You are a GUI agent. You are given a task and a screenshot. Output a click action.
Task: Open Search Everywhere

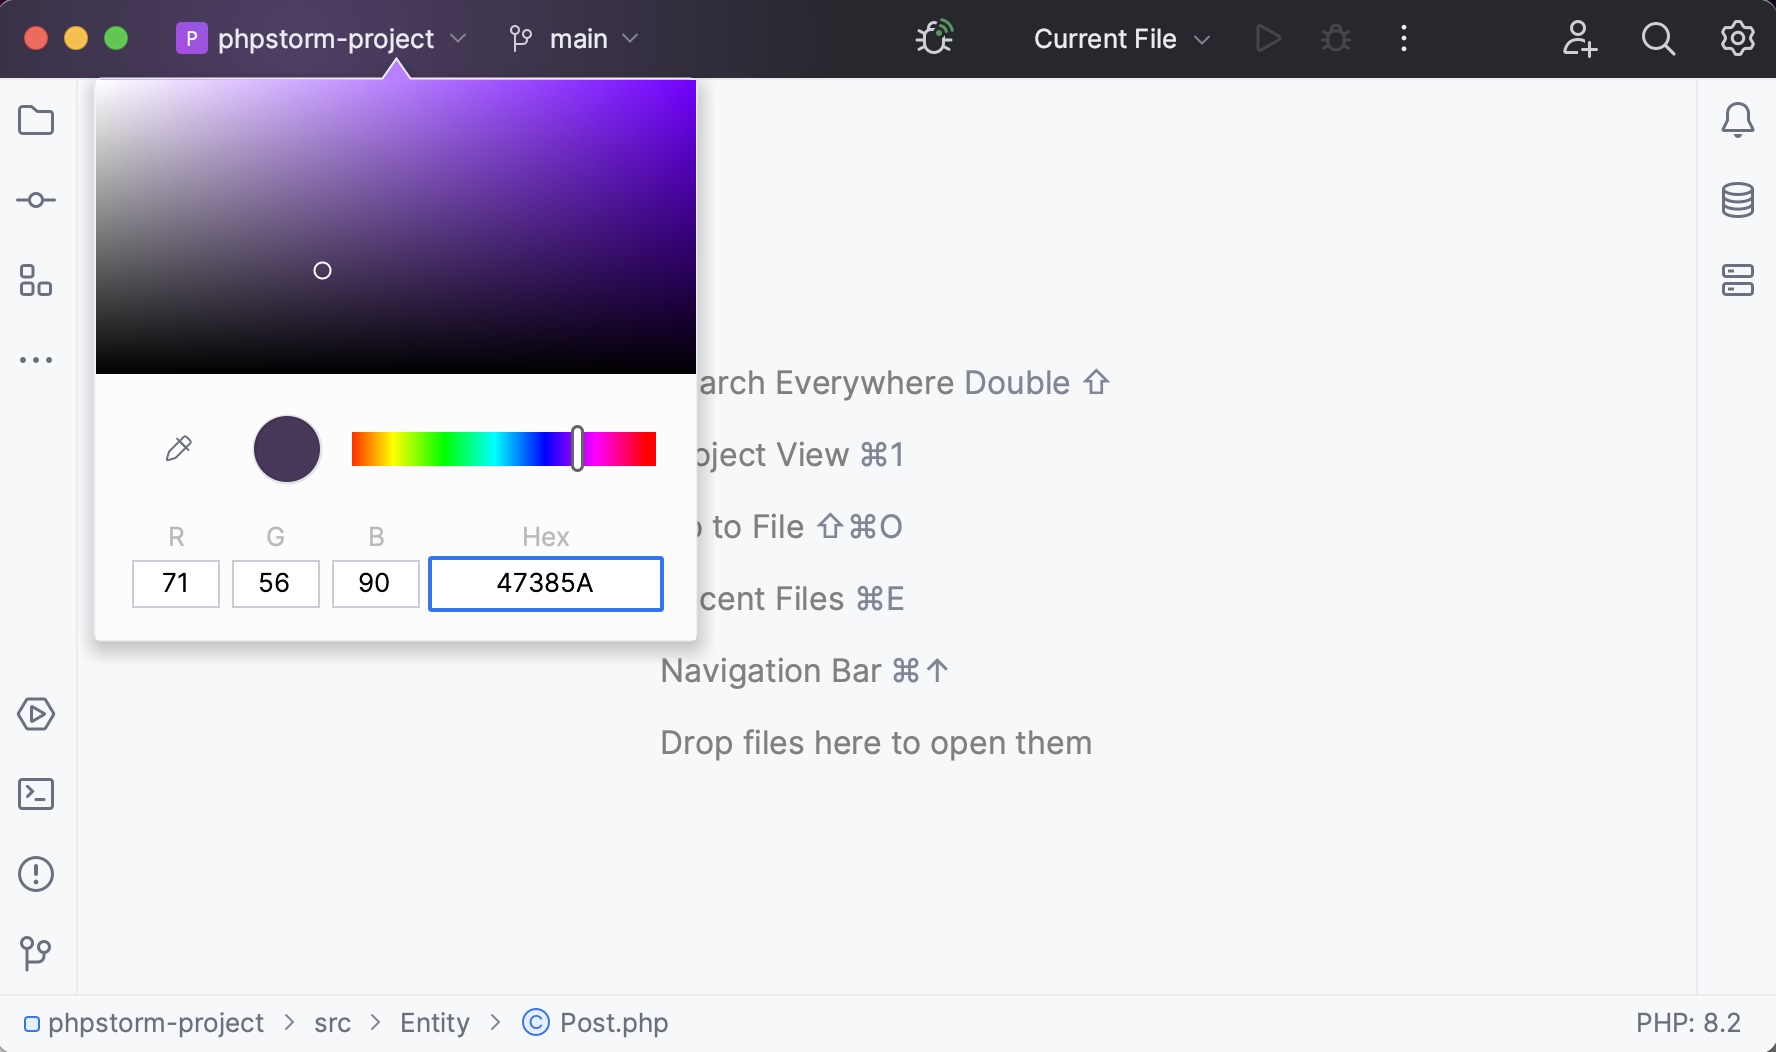[x=1658, y=39]
